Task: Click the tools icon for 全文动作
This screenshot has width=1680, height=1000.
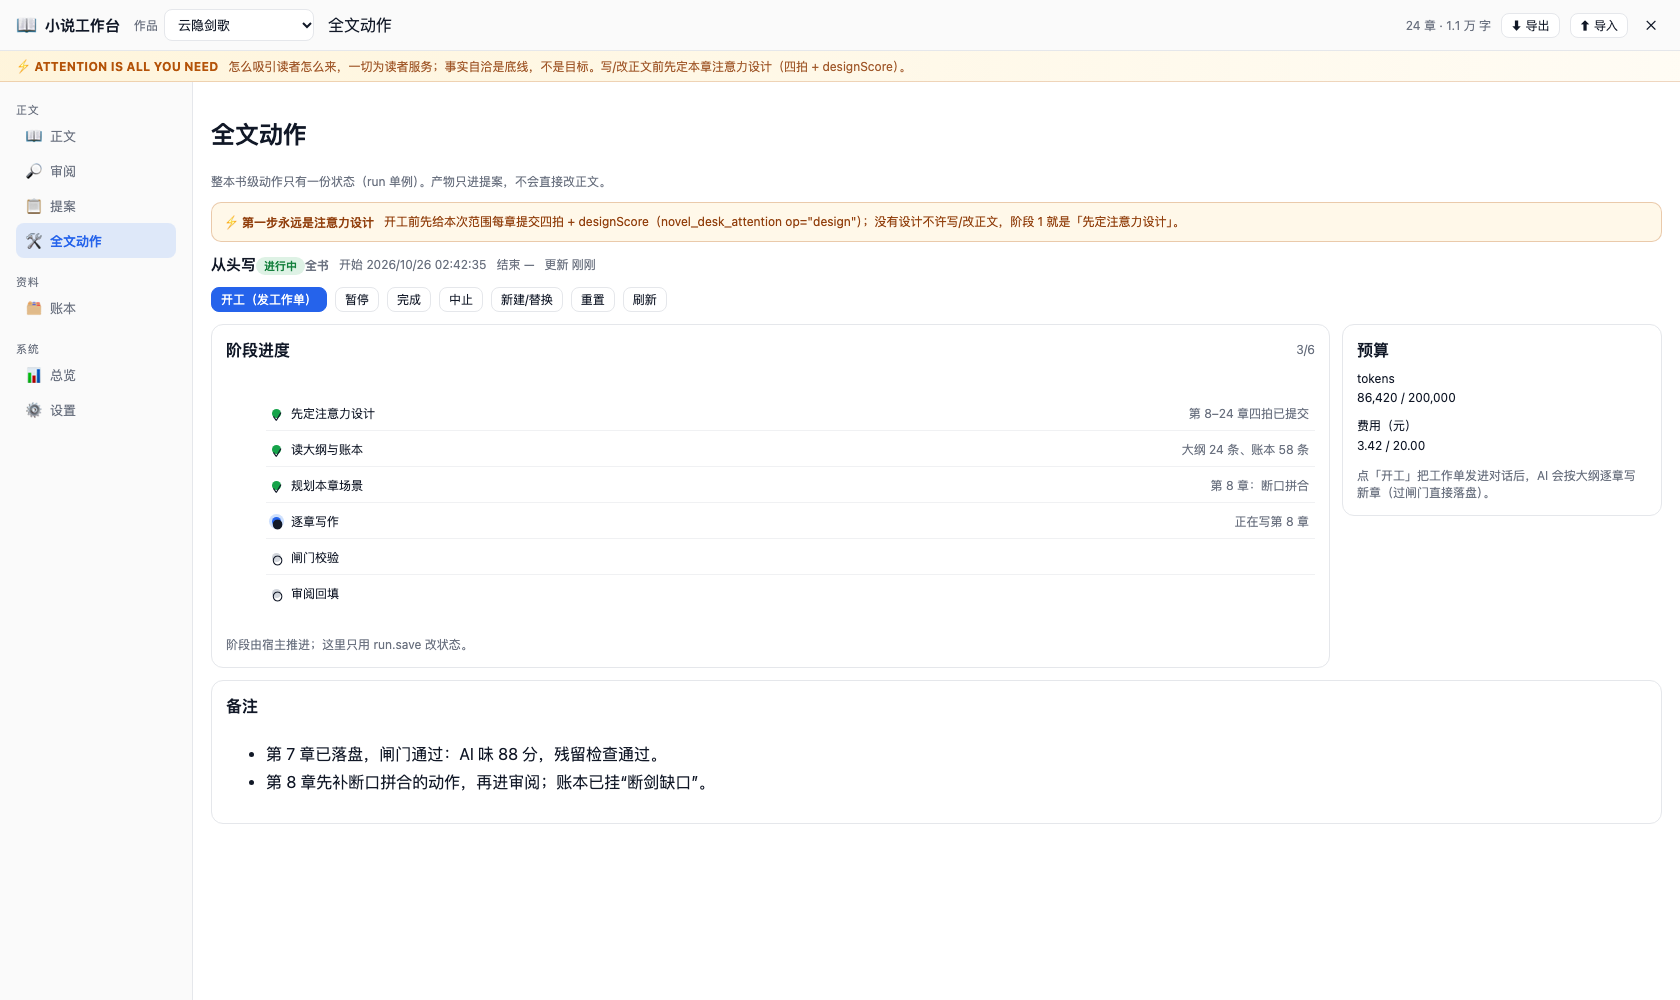Action: 34,241
